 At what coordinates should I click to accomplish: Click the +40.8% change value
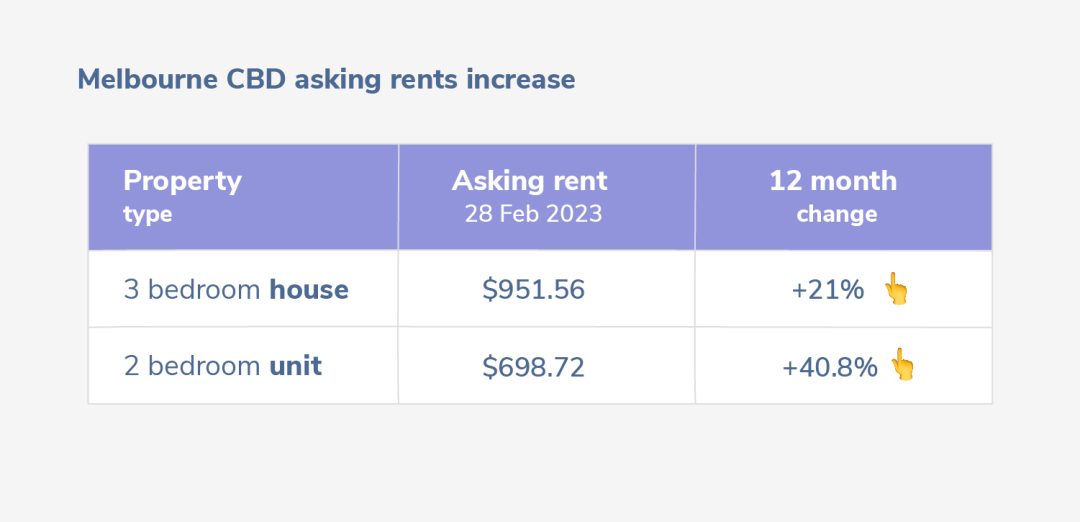click(x=830, y=367)
